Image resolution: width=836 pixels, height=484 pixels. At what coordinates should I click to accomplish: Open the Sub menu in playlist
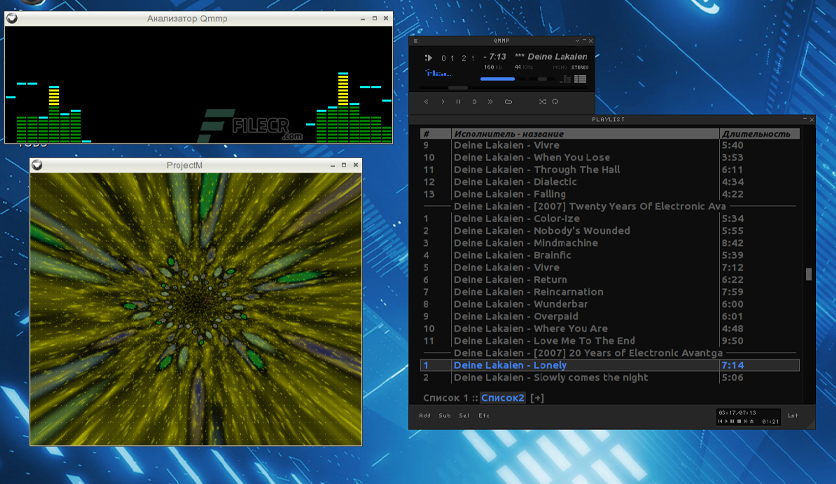(x=445, y=415)
